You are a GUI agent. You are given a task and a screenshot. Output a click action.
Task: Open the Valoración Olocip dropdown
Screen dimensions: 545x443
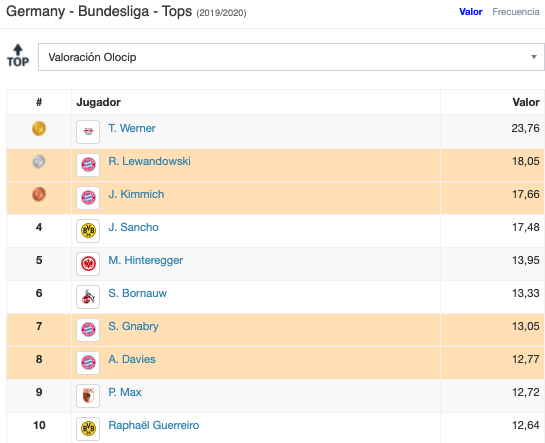[291, 57]
